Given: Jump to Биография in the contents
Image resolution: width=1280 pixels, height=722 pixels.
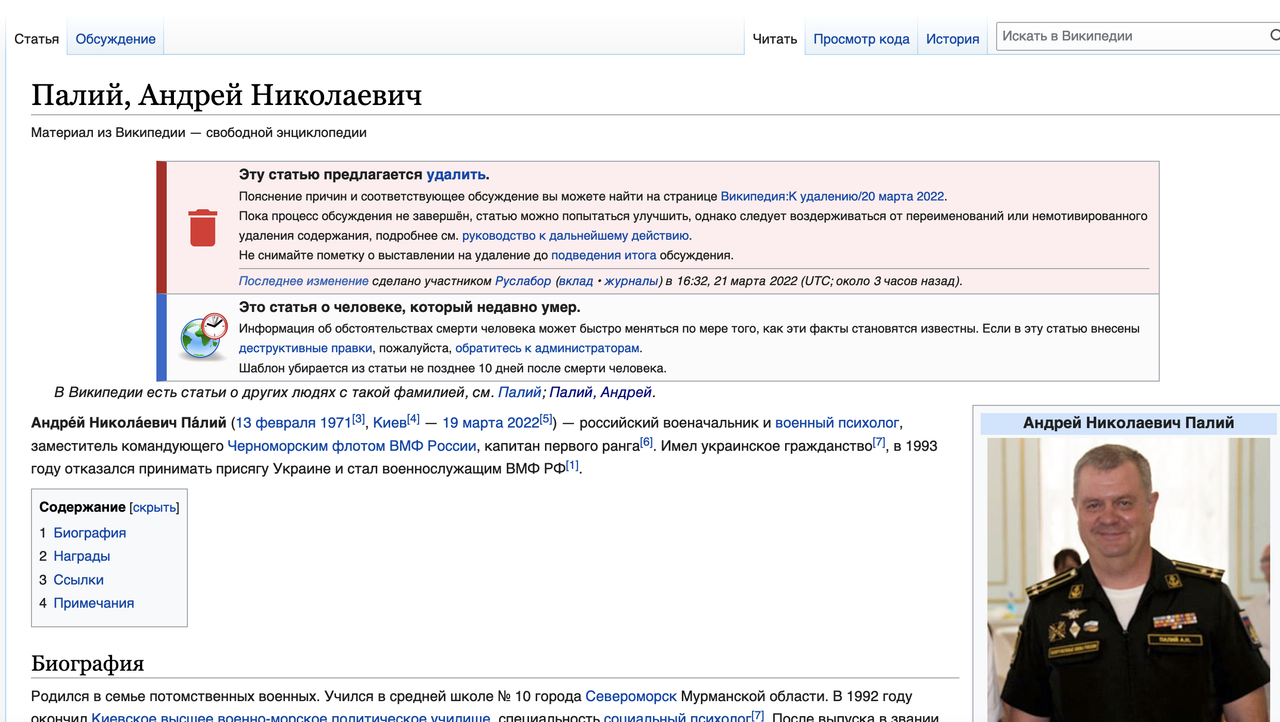Looking at the screenshot, I should (89, 533).
